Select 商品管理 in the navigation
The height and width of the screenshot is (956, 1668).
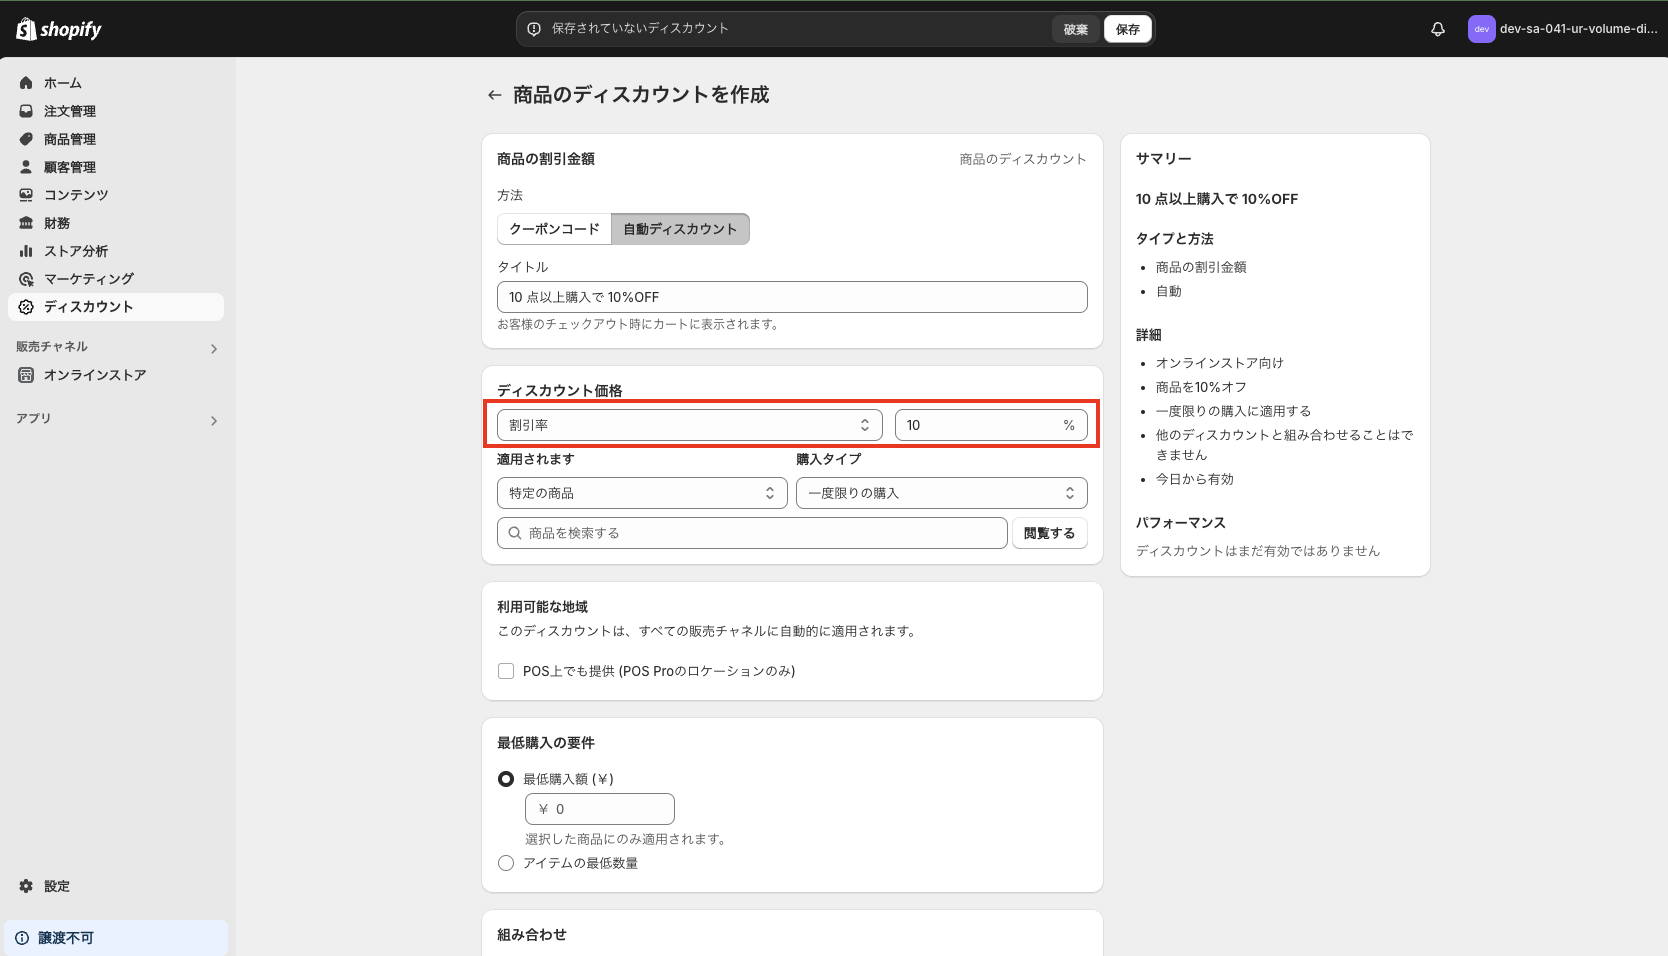coord(70,139)
